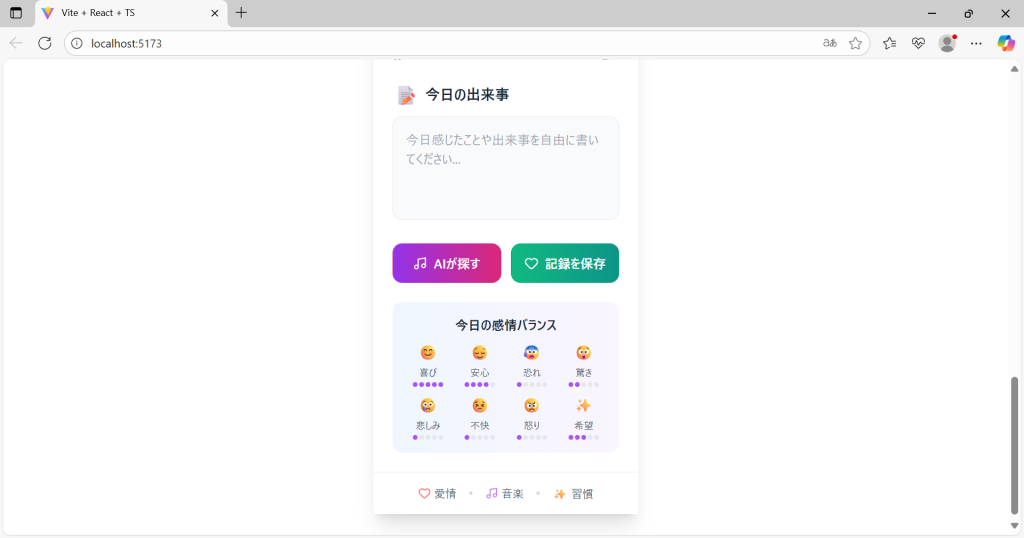Focus the 今日の出来事 diary text area
The image size is (1024, 538).
pos(505,168)
